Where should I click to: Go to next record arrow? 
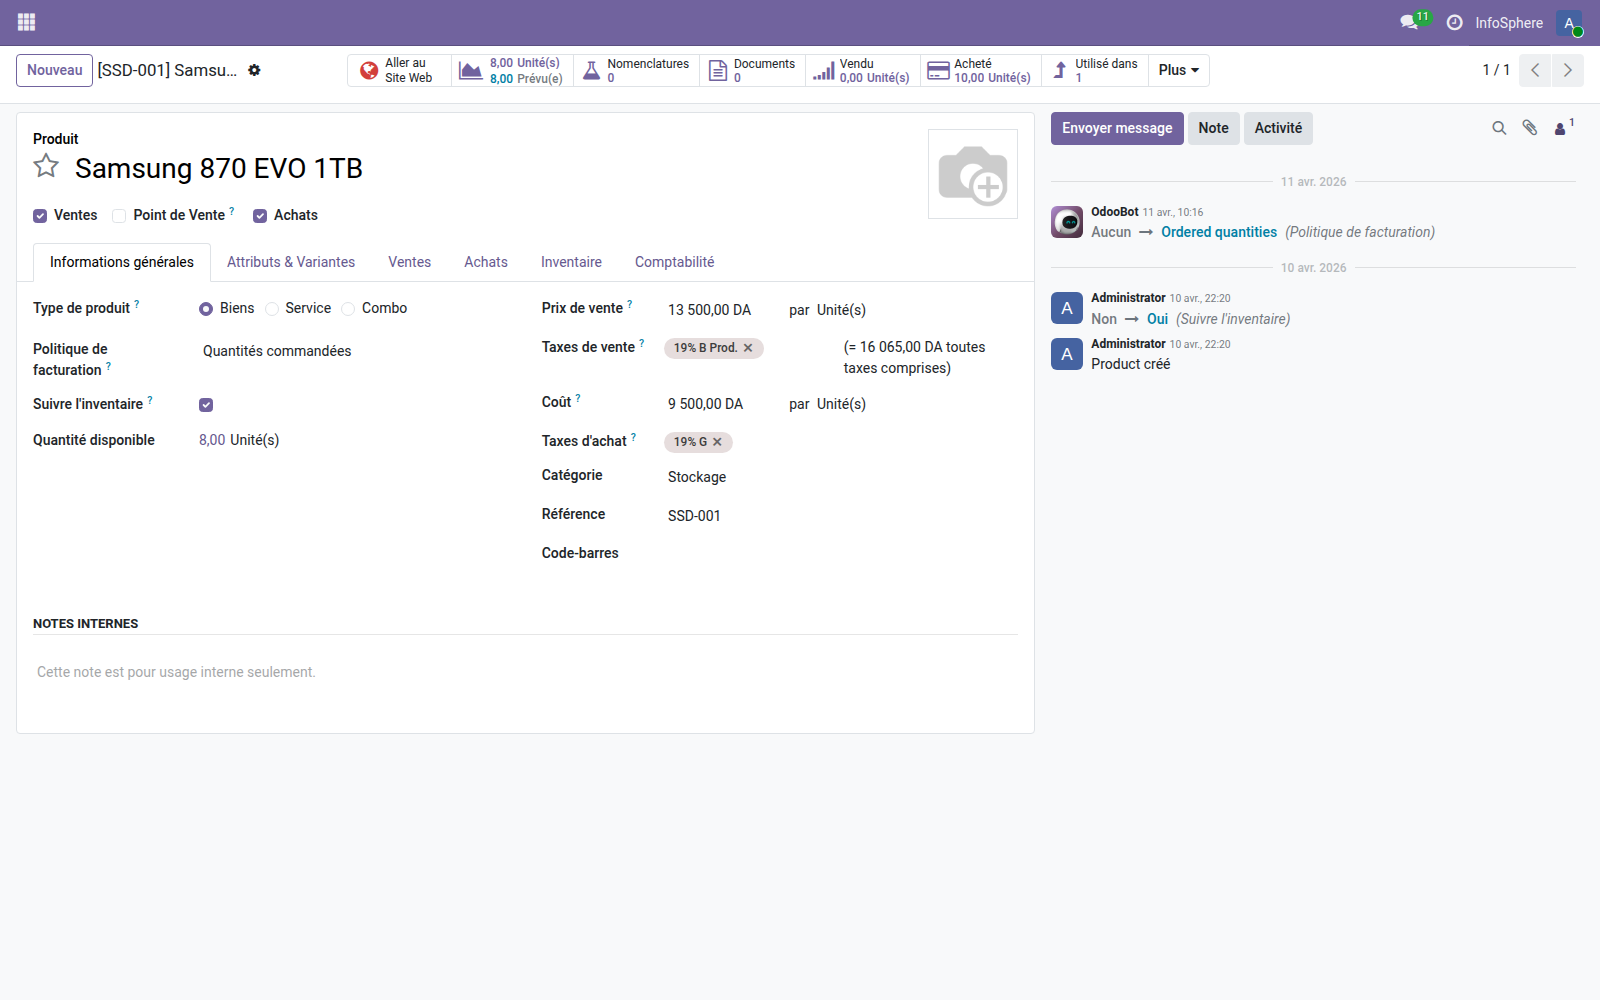pos(1567,70)
